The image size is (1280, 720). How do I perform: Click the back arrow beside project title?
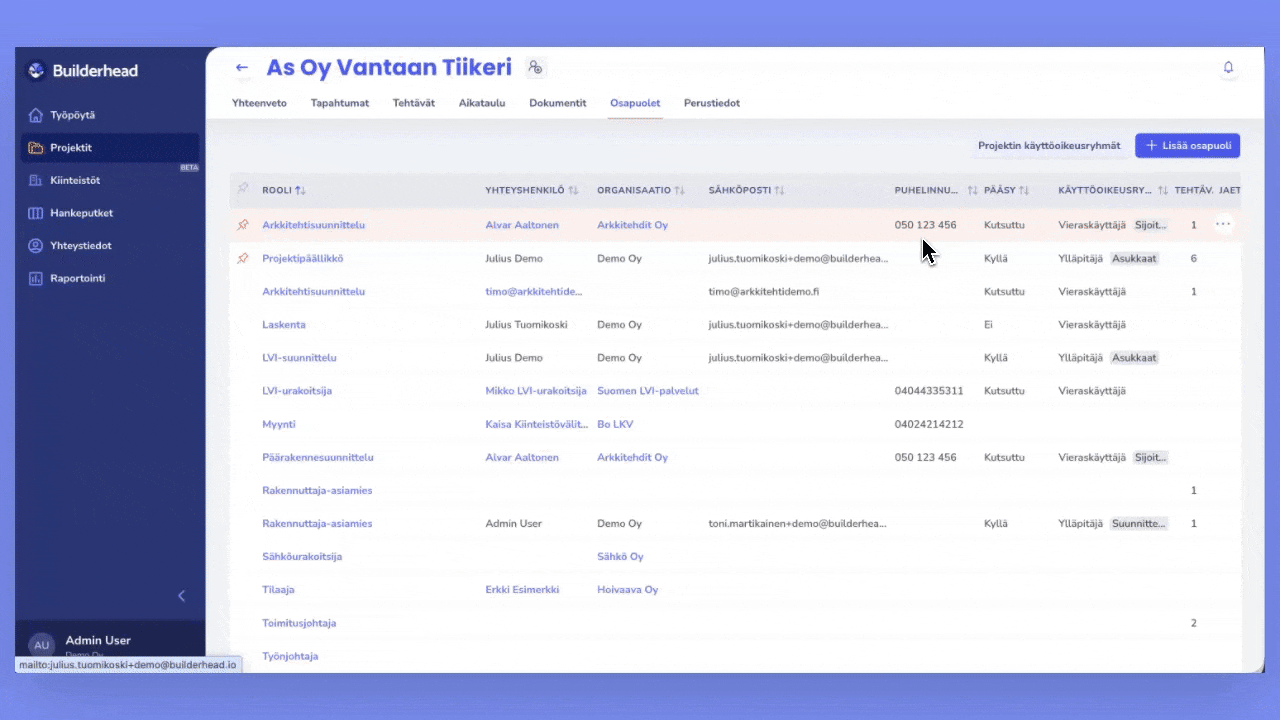(x=241, y=68)
